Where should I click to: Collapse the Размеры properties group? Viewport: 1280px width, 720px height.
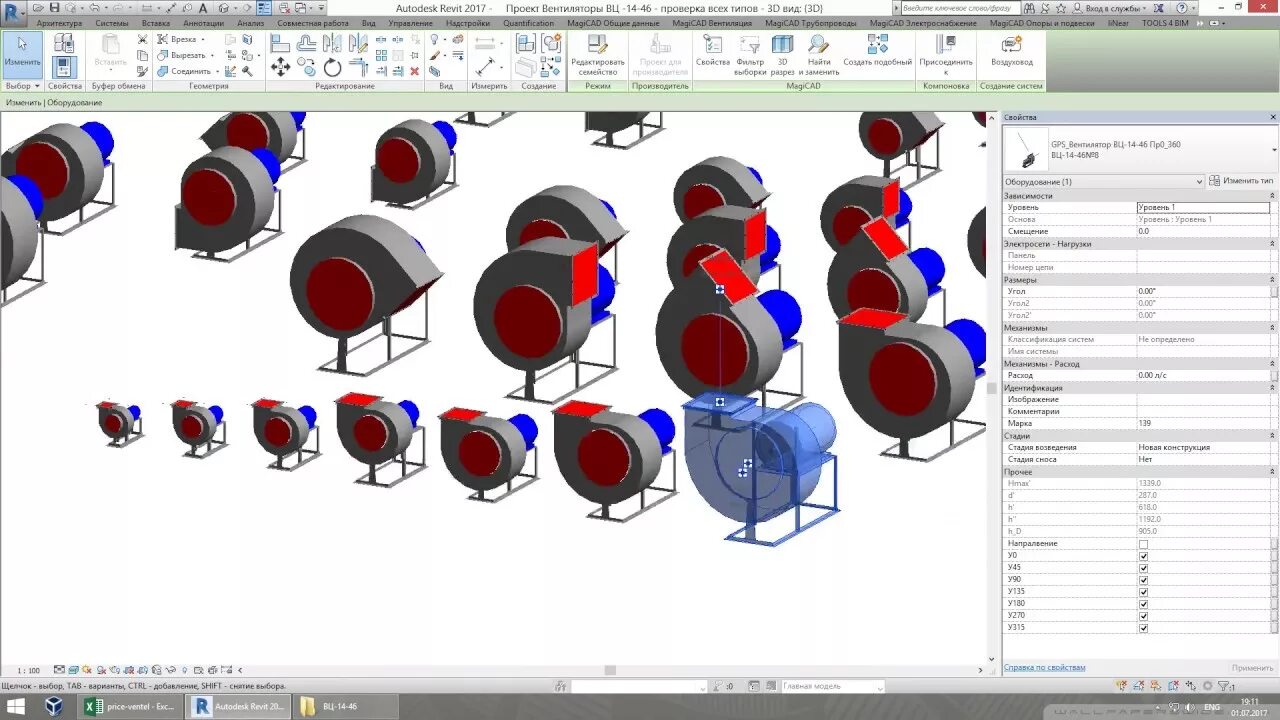[1272, 280]
